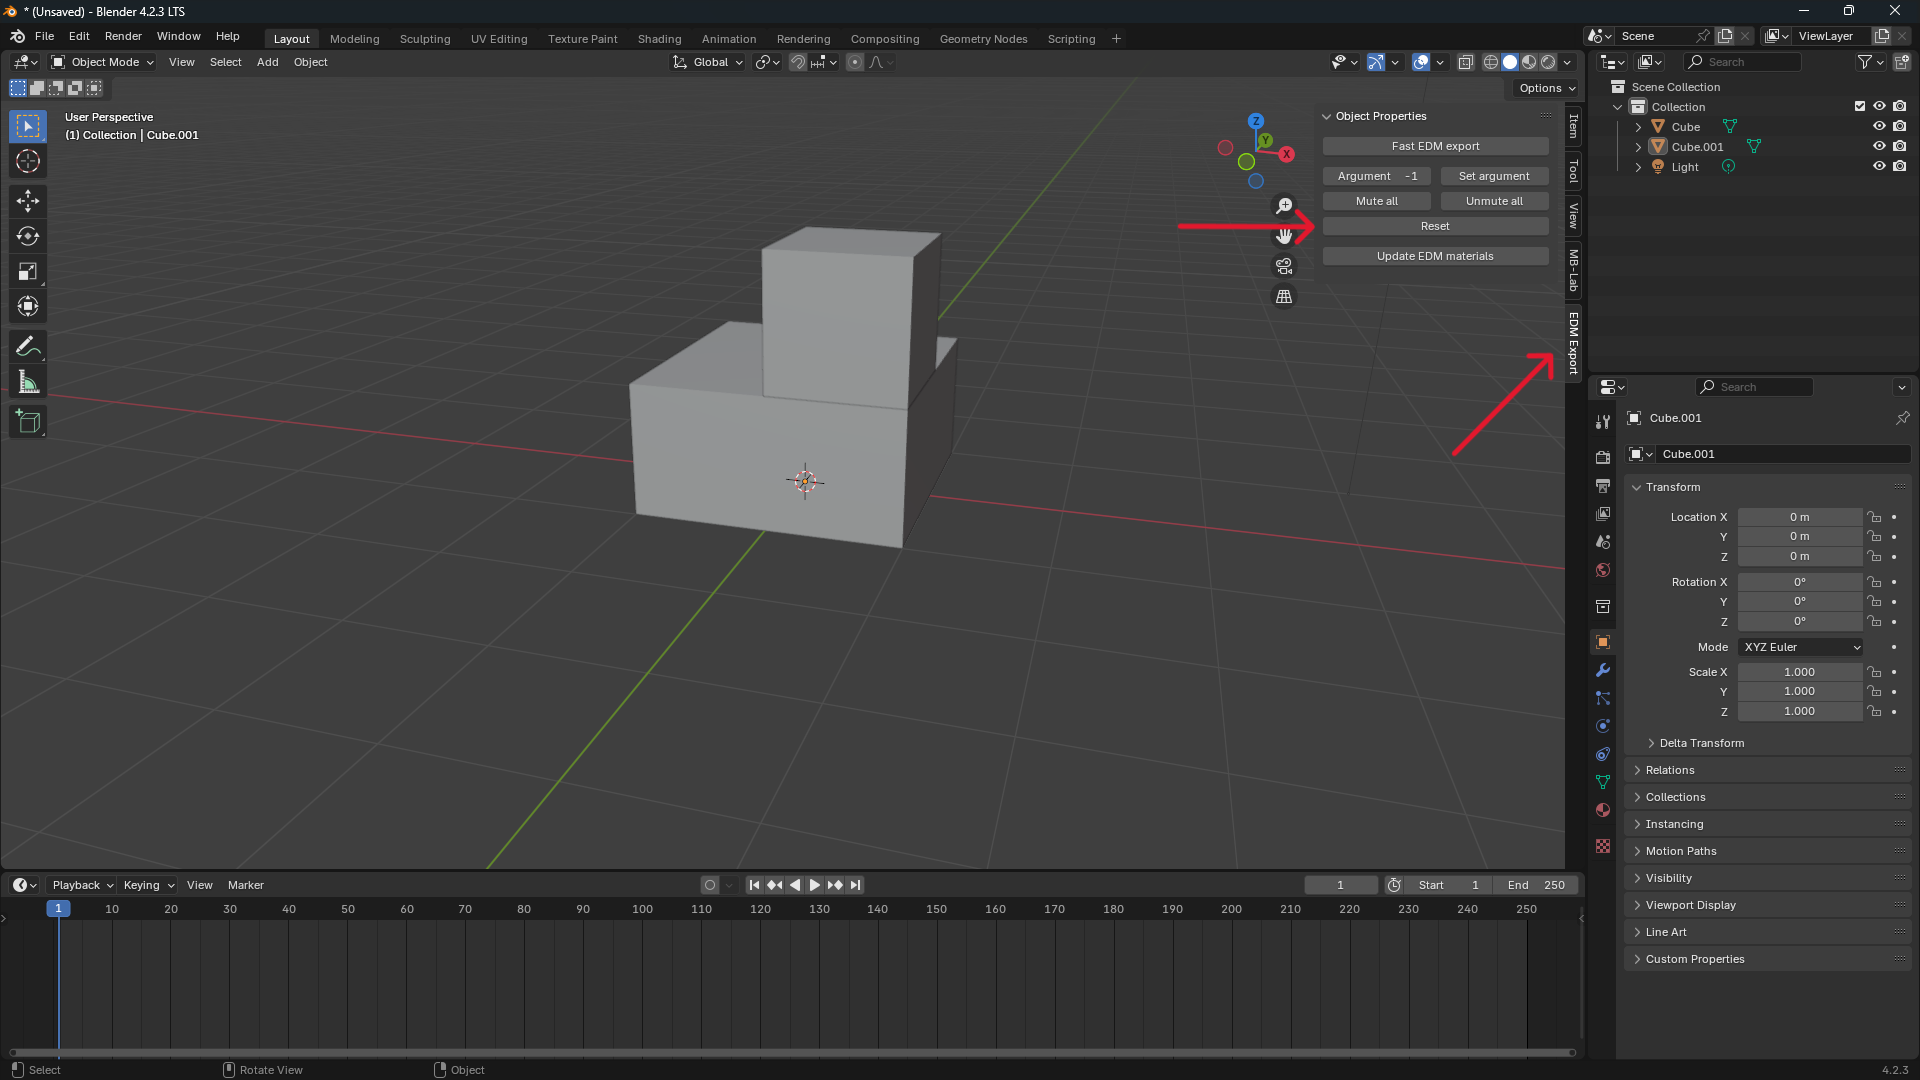1920x1080 pixels.
Task: Switch to the Sculpting workspace tab
Action: tap(425, 39)
